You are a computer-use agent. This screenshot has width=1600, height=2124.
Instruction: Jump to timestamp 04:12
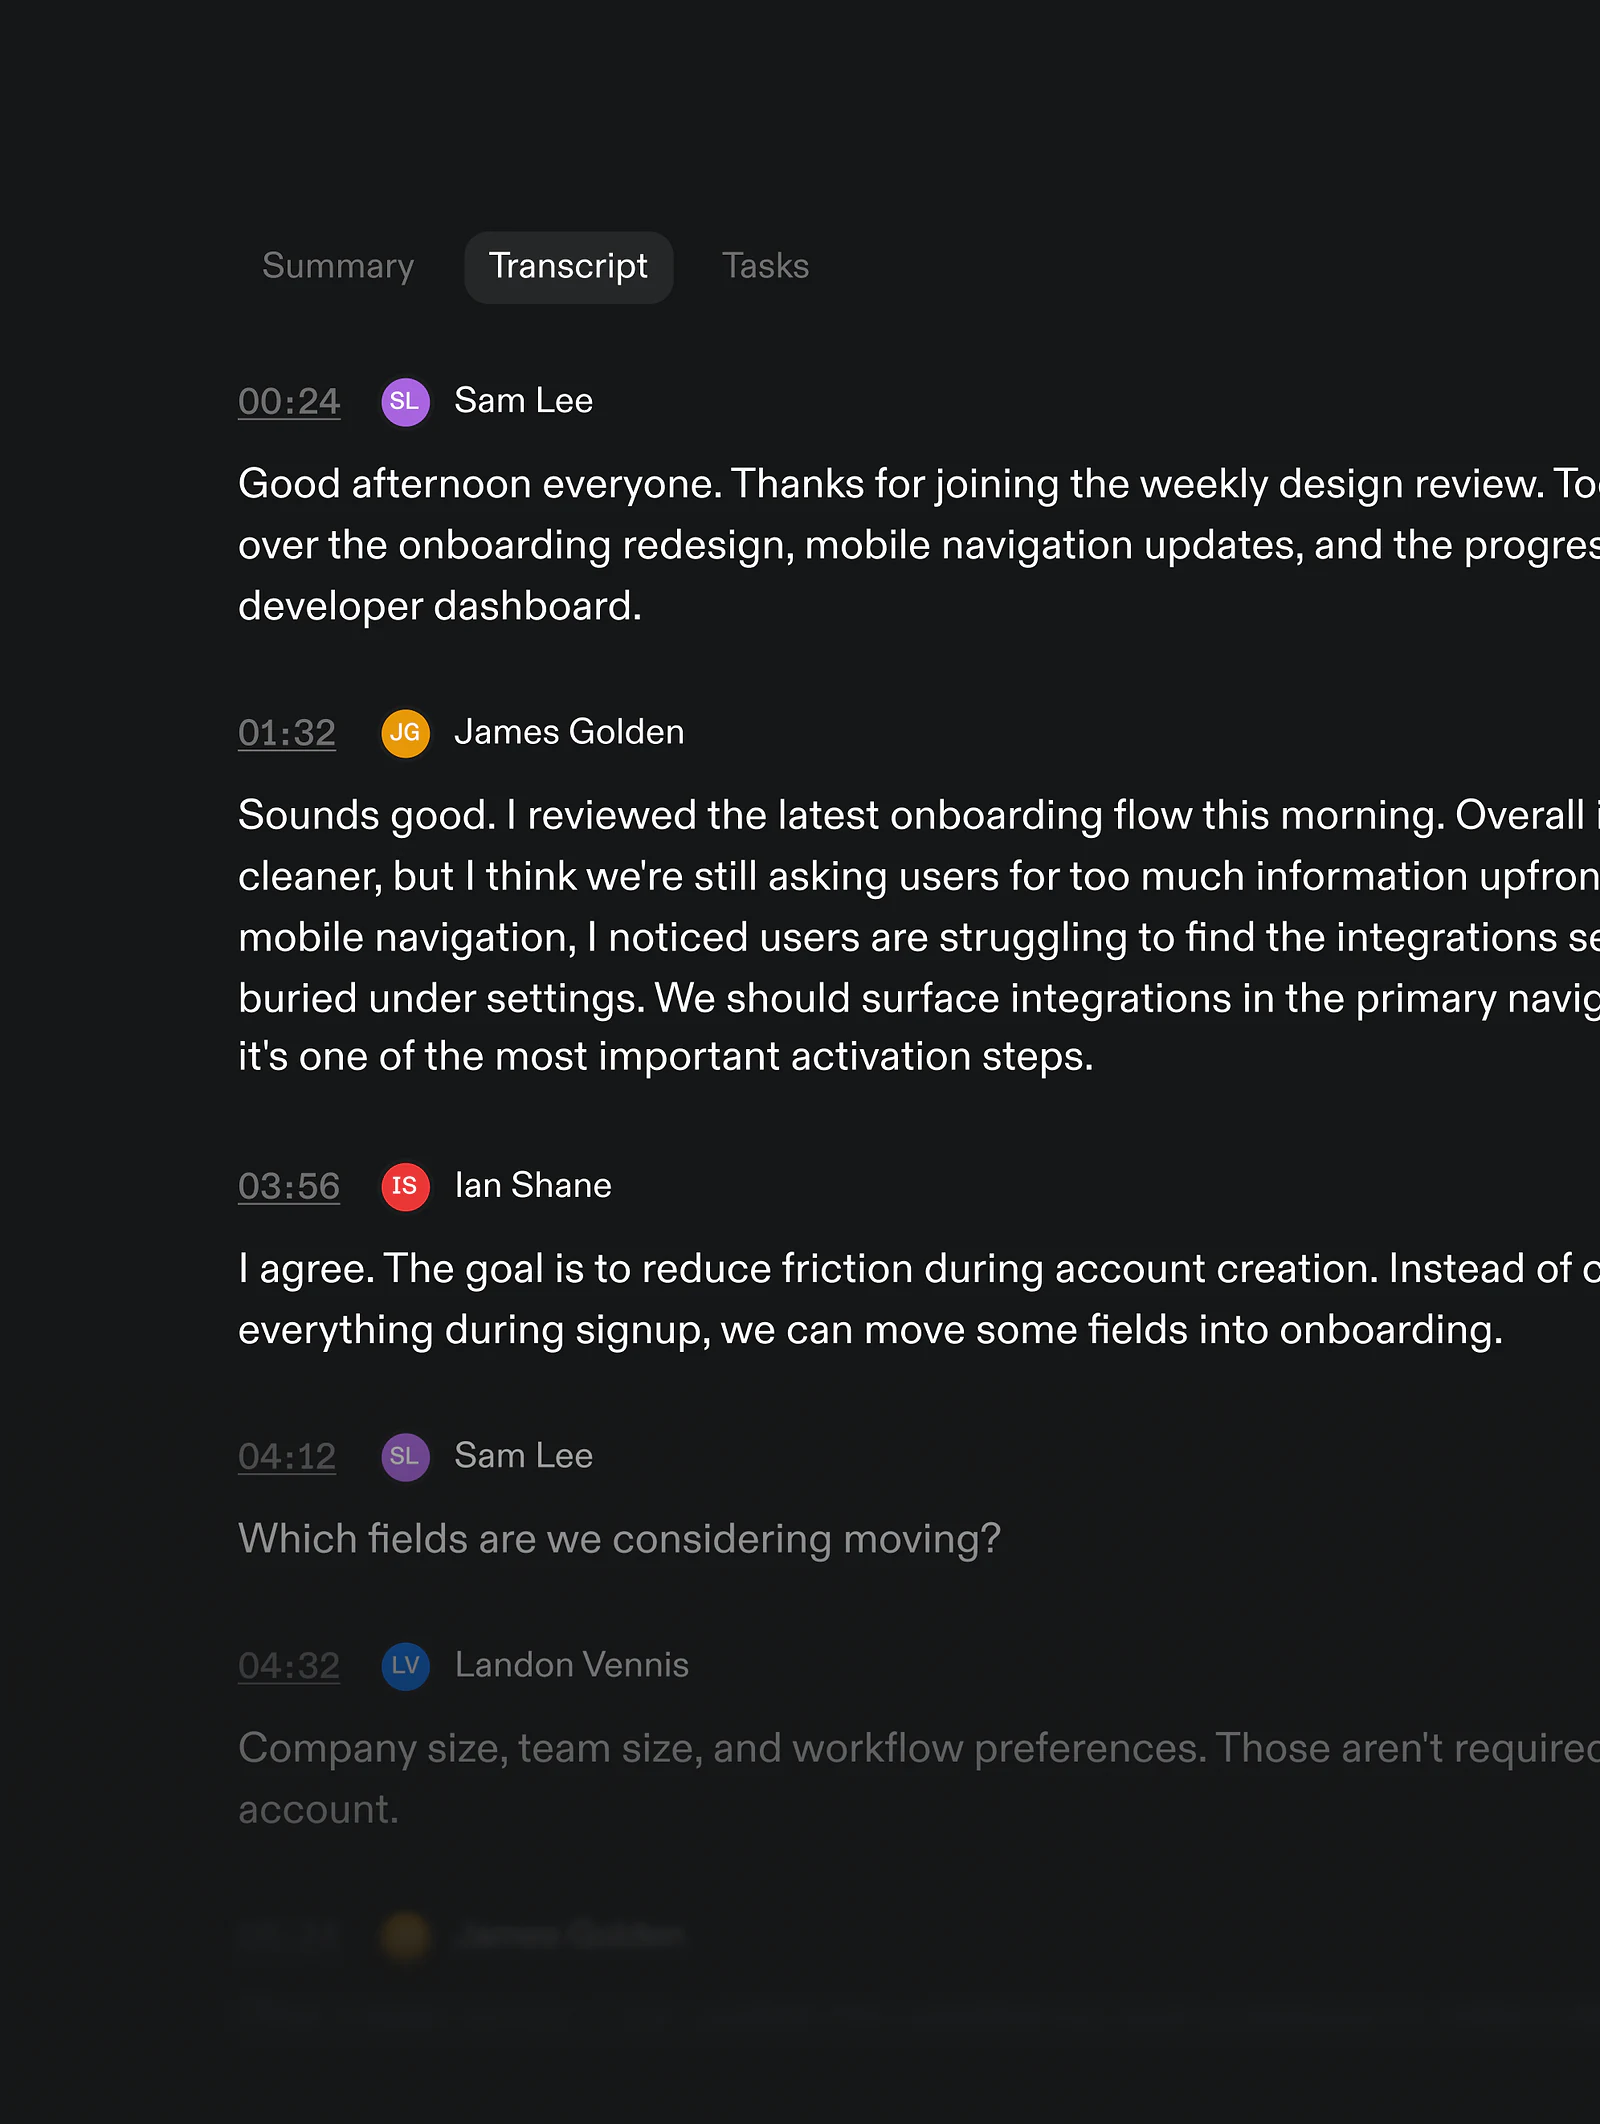point(287,1456)
